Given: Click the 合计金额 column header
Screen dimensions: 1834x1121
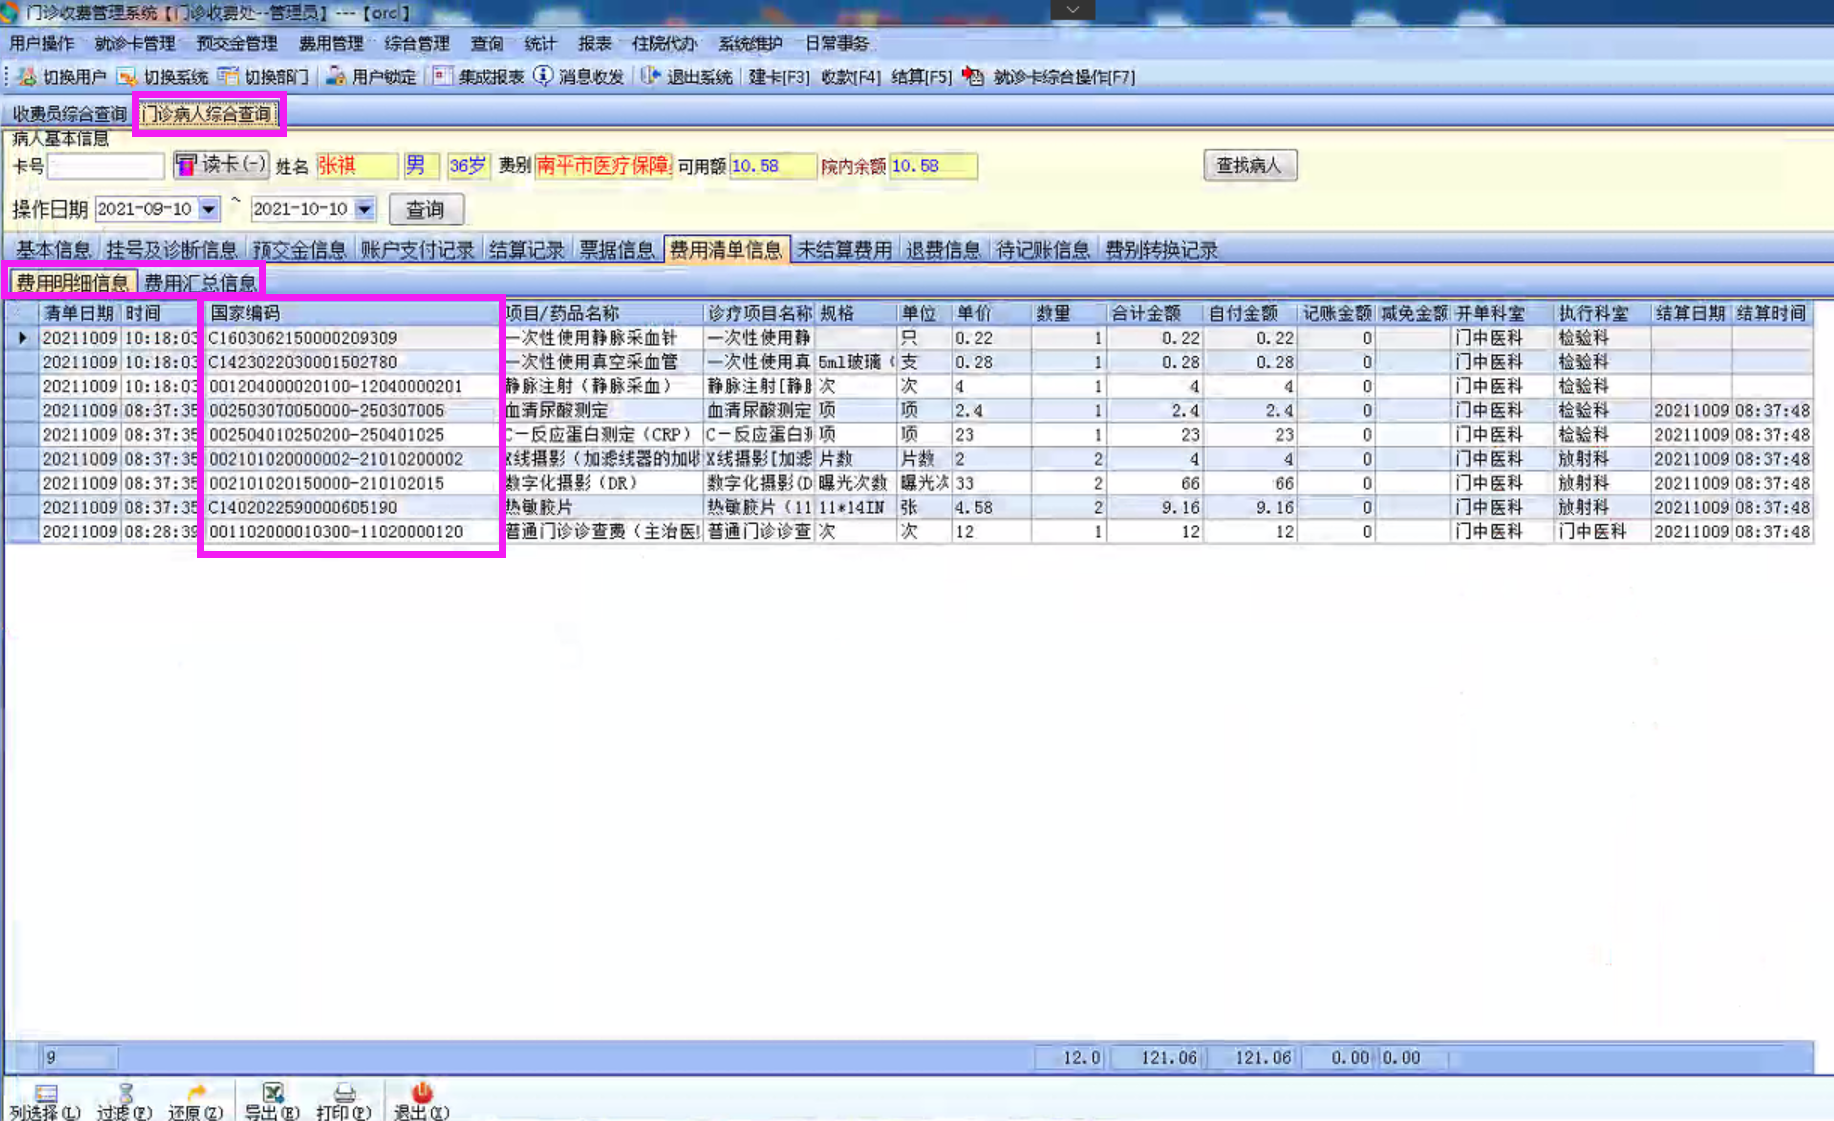Looking at the screenshot, I should [x=1155, y=313].
